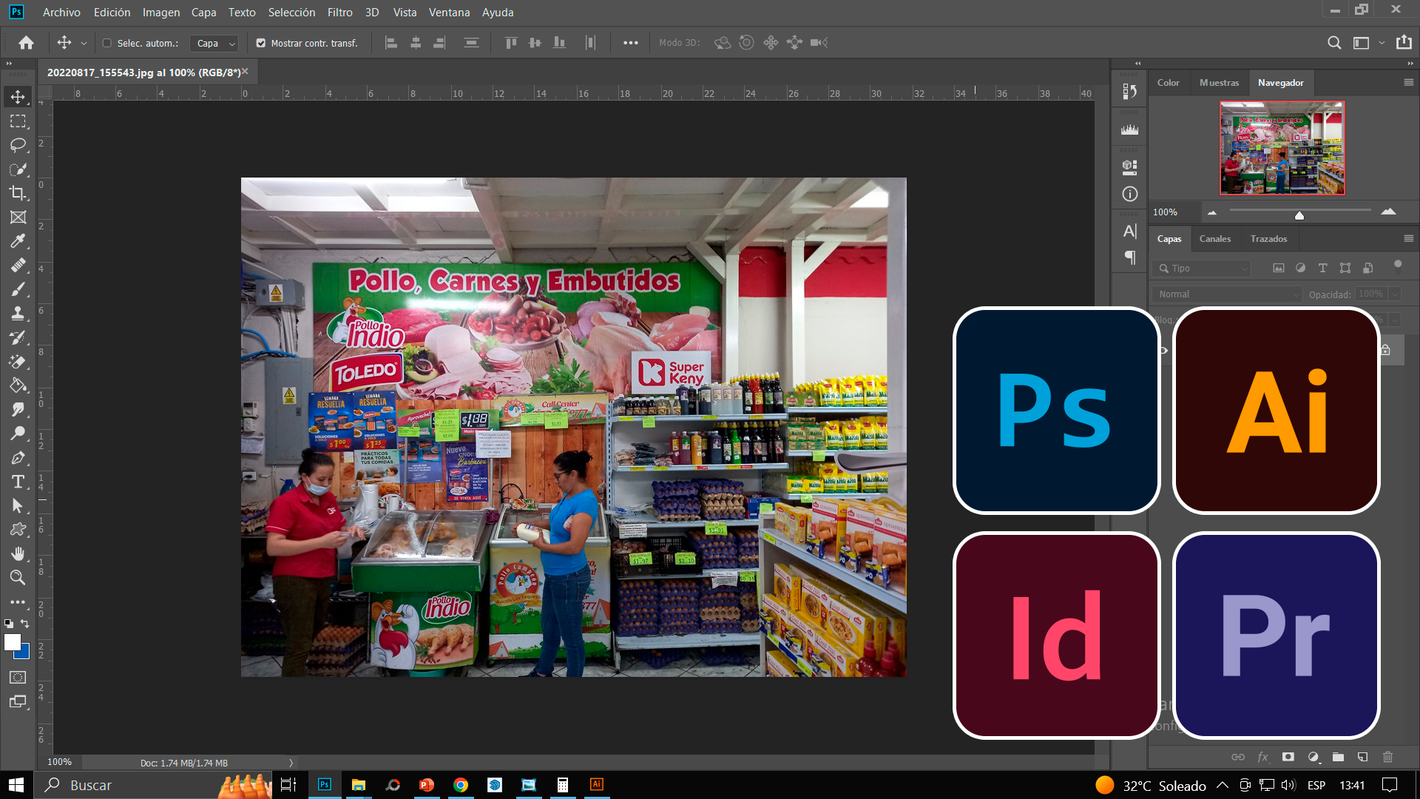Open the Tipo layer filter dropdown
The width and height of the screenshot is (1420, 799).
coord(1202,268)
